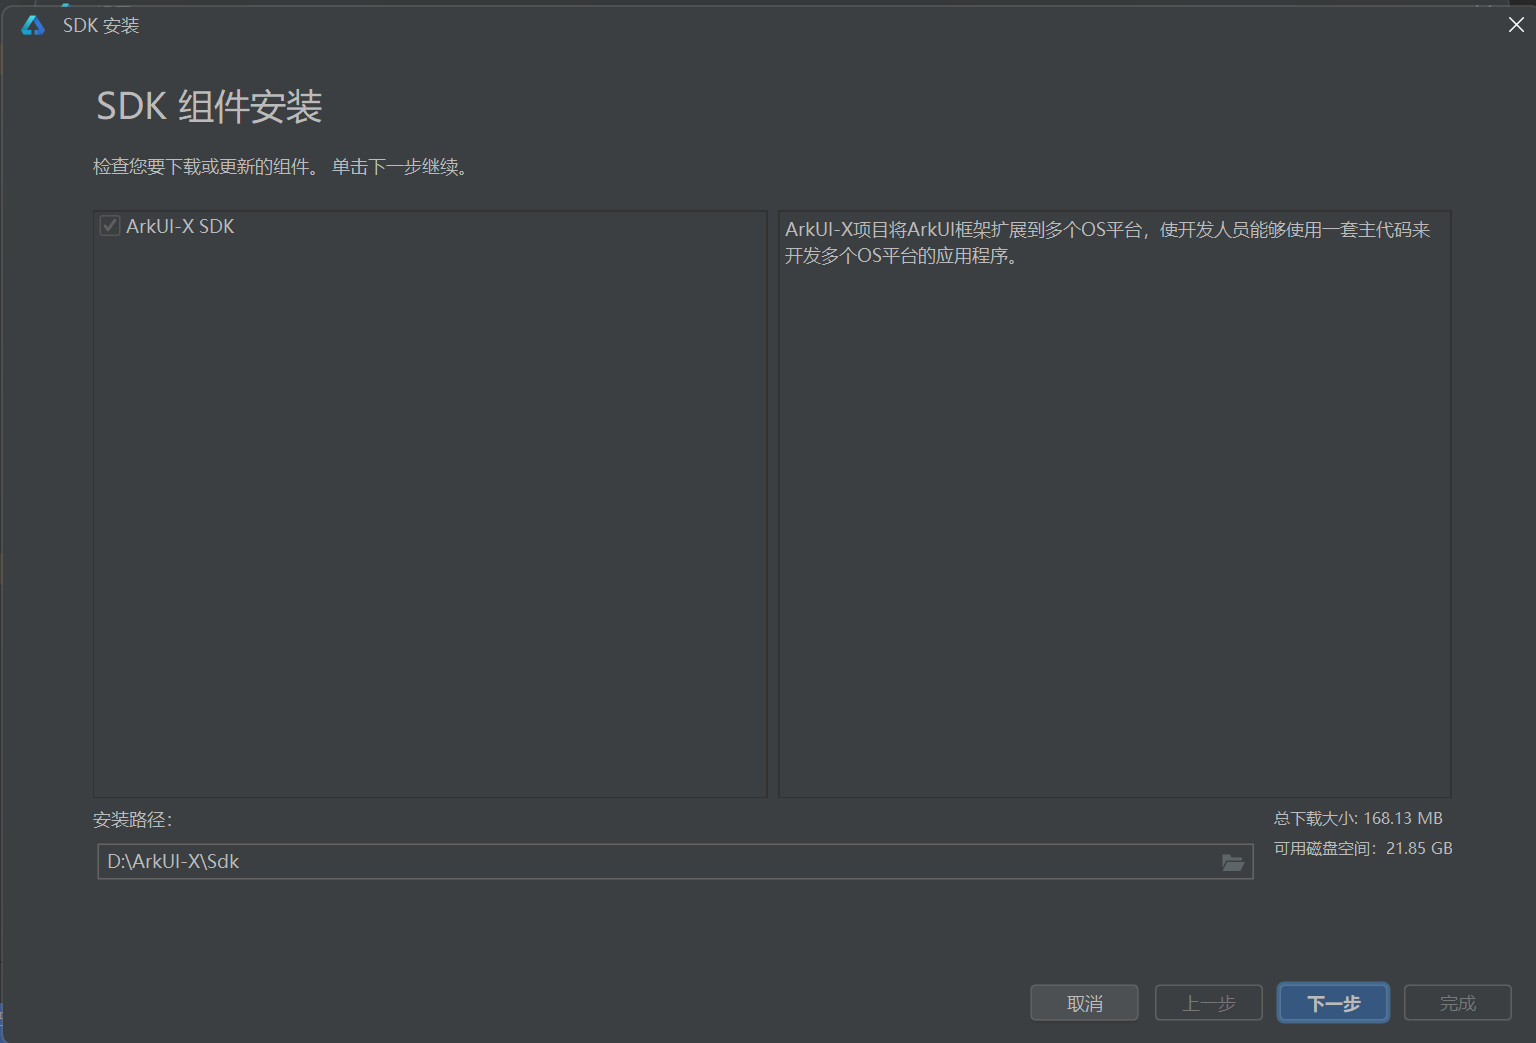Click the 安装路径: label
The width and height of the screenshot is (1536, 1043).
(132, 820)
